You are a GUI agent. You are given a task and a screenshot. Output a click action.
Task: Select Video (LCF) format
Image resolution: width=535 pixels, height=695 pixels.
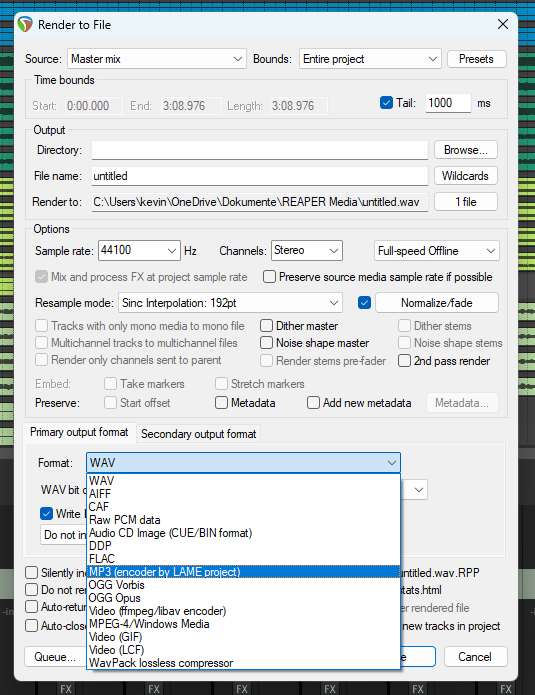(x=243, y=650)
